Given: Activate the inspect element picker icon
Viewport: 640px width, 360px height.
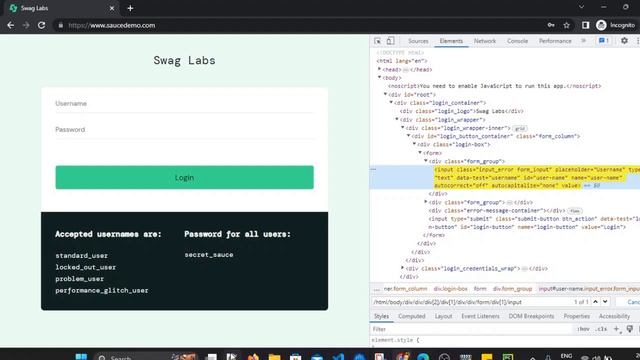Looking at the screenshot, I should [x=378, y=41].
